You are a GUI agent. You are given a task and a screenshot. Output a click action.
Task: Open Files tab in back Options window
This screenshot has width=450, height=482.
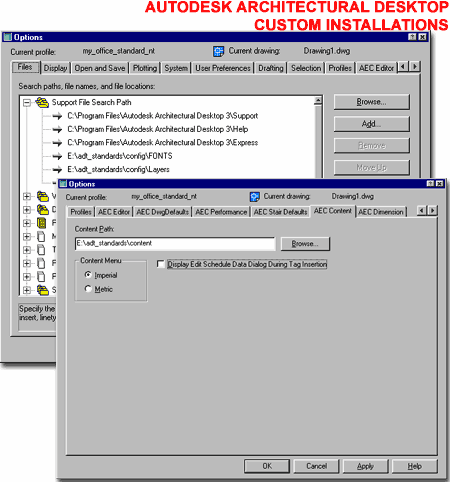(25, 67)
